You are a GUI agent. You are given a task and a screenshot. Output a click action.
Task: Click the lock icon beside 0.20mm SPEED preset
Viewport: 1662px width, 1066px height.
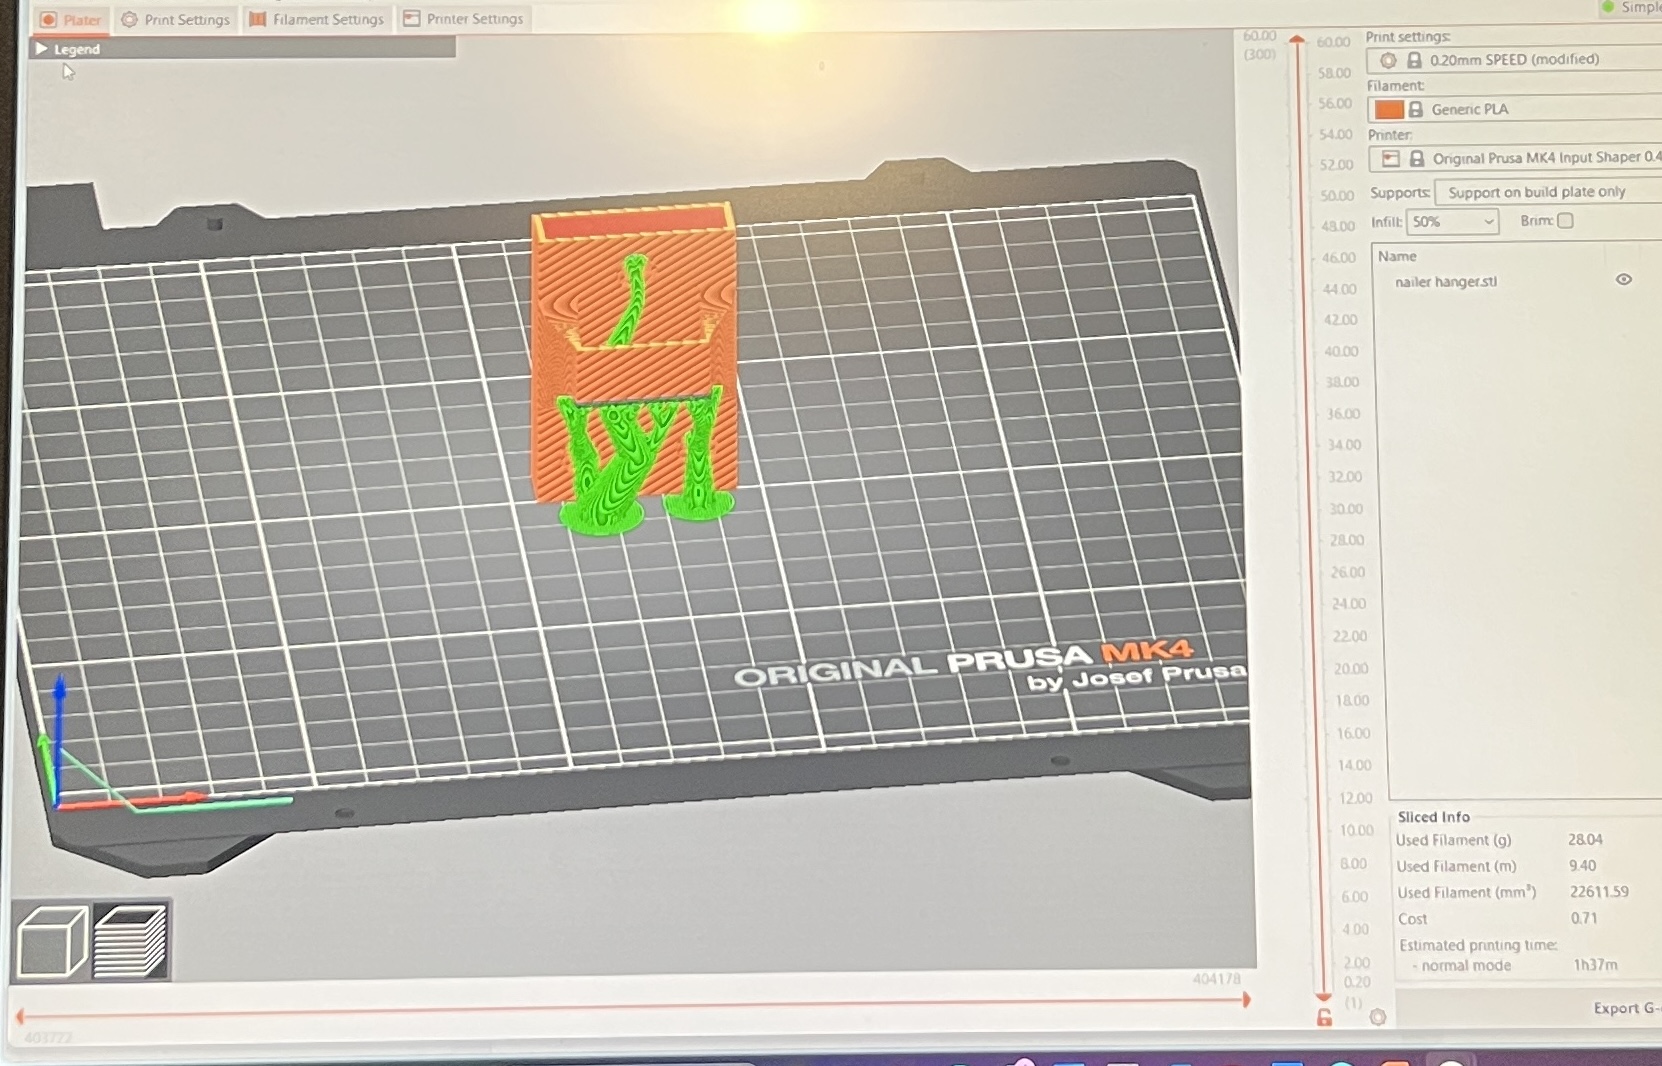click(1414, 60)
